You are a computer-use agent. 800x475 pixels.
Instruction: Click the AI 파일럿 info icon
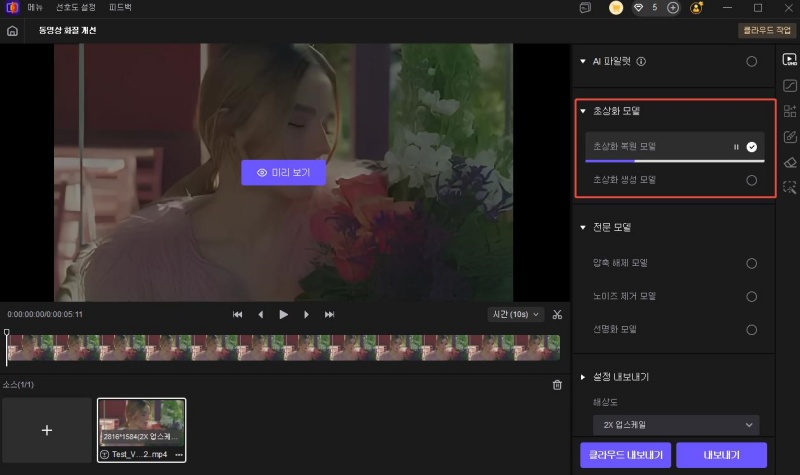(x=642, y=62)
